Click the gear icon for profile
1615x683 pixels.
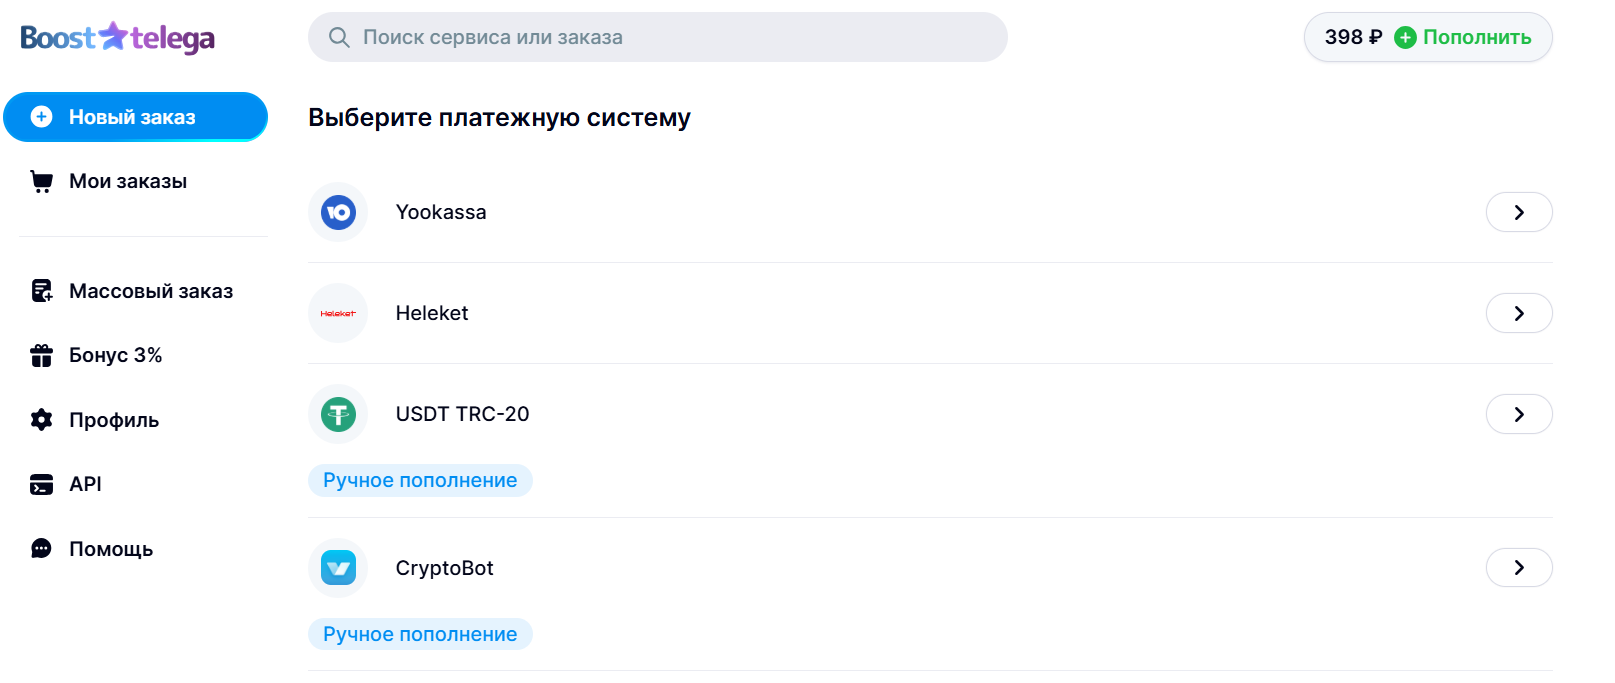pyautogui.click(x=41, y=420)
